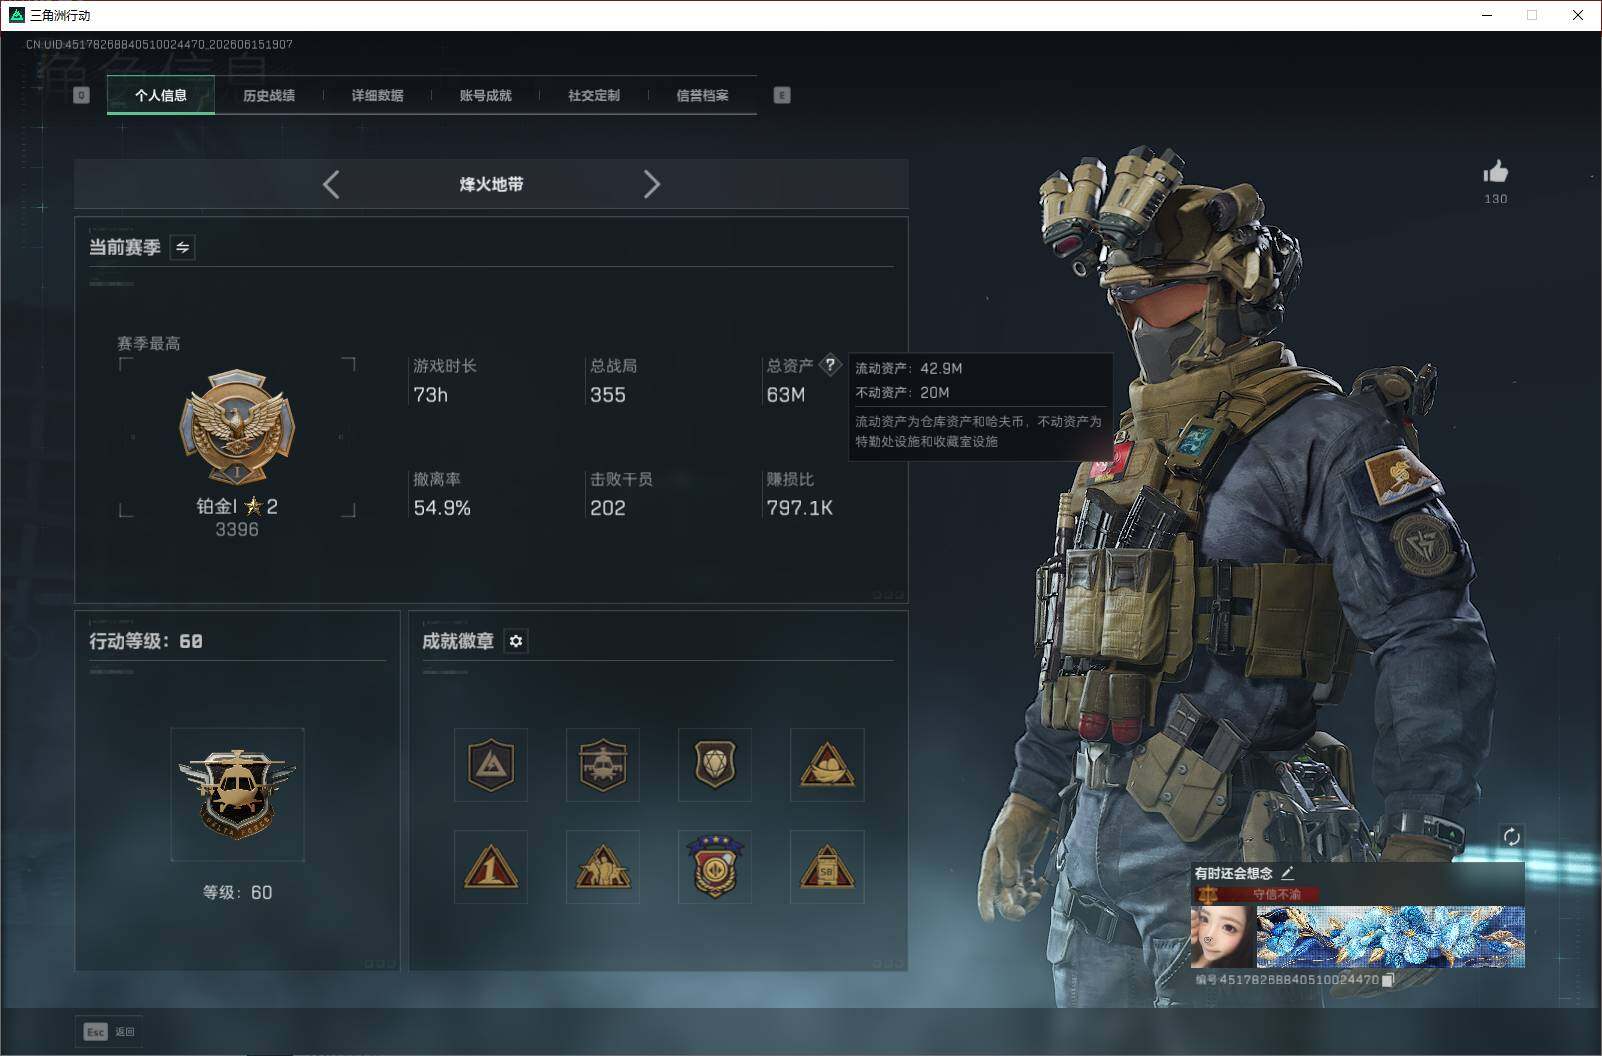Click the E key next-tab icon

tap(782, 95)
